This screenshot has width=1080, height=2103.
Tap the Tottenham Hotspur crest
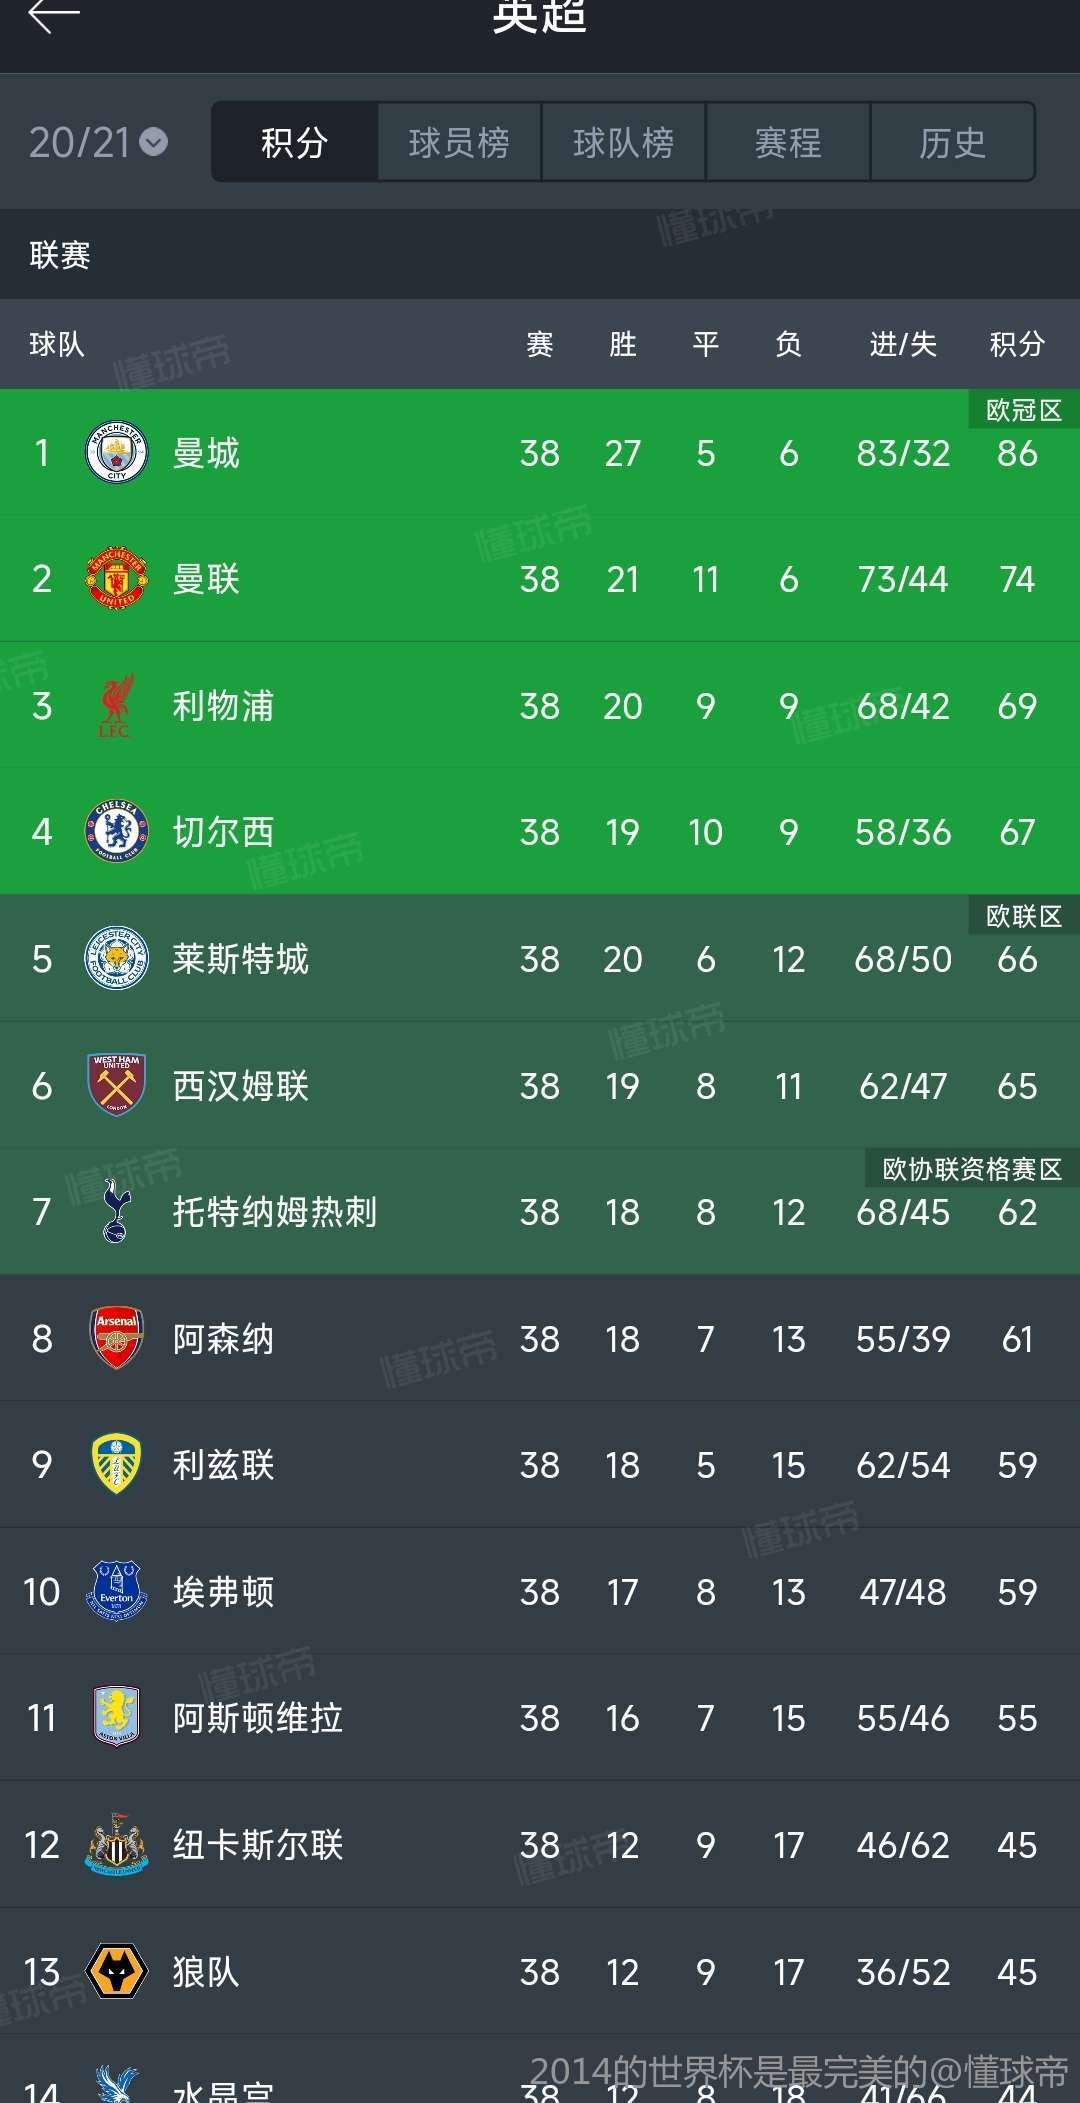click(117, 1212)
